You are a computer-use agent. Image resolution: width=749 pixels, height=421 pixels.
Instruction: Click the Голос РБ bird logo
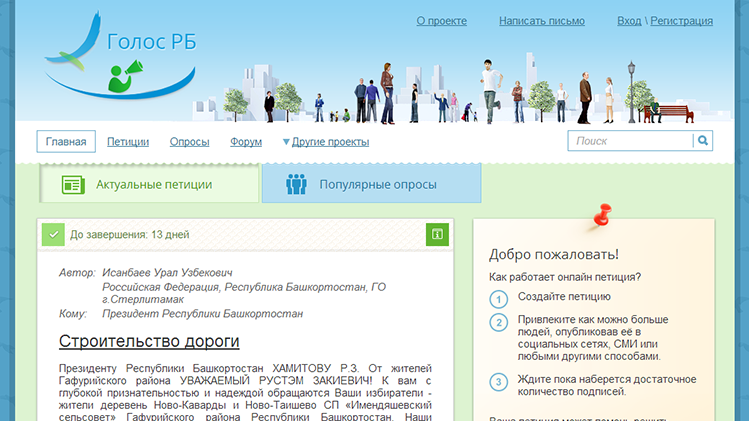point(119,55)
